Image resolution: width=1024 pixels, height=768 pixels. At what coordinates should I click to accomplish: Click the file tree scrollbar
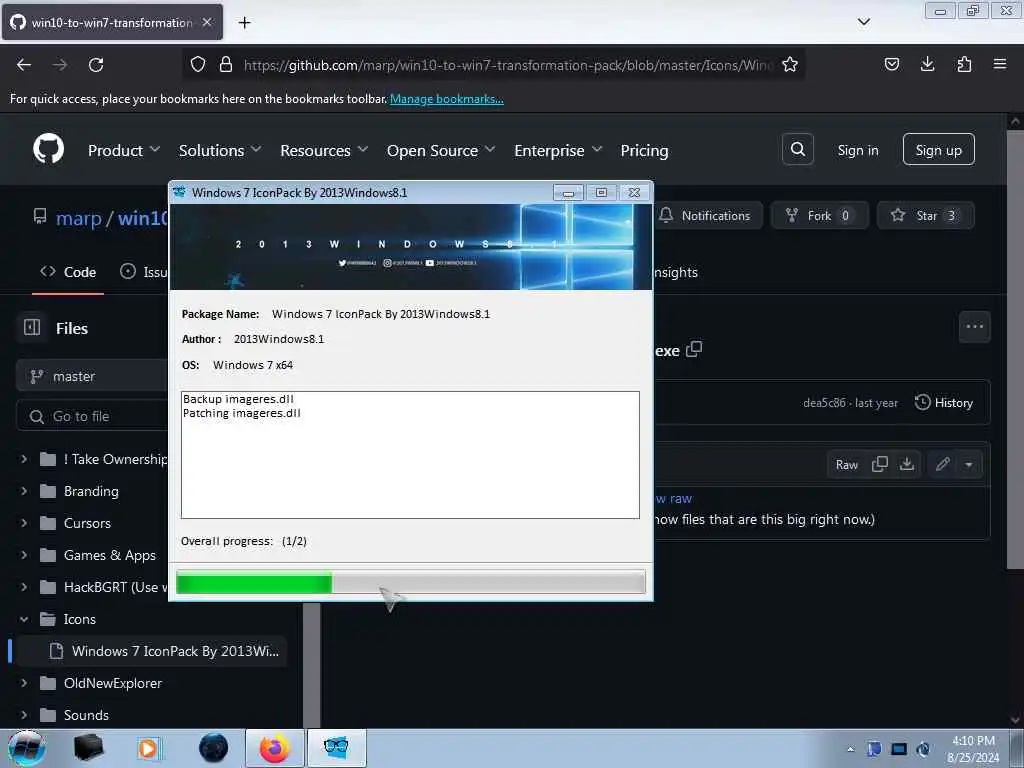pyautogui.click(x=312, y=665)
